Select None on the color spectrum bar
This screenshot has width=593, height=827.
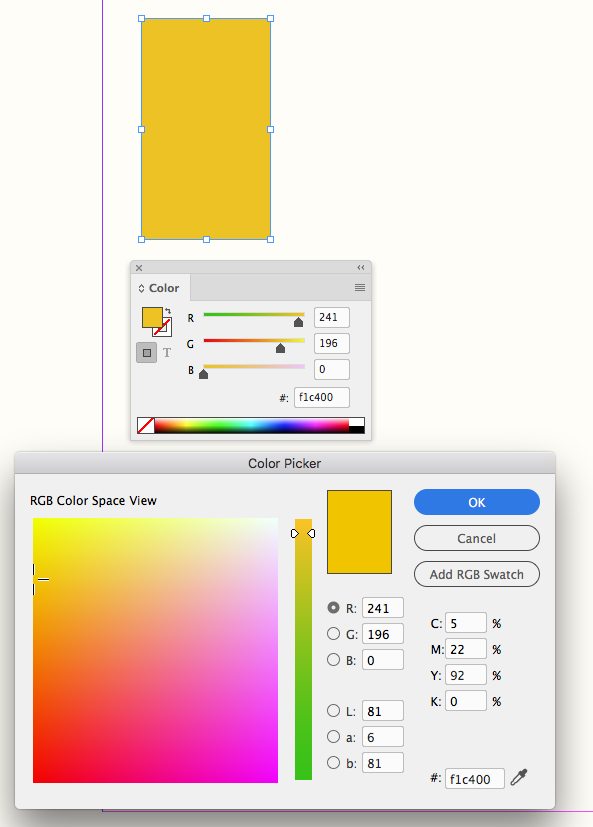pyautogui.click(x=145, y=424)
